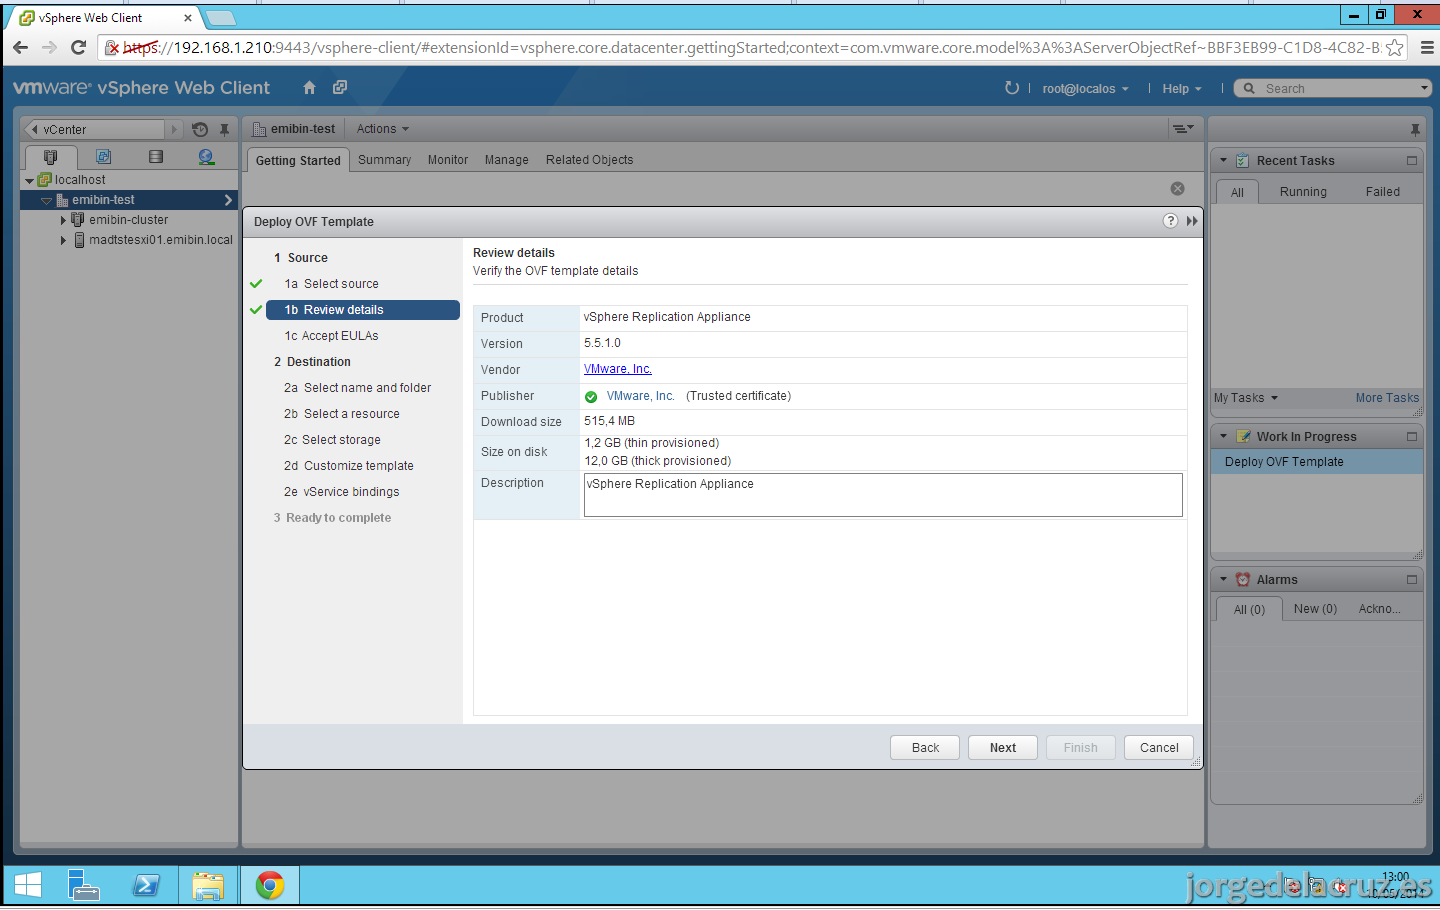Screen dimensions: 1440x910
Task: Pin the vCenter navigator panel
Action: [225, 129]
